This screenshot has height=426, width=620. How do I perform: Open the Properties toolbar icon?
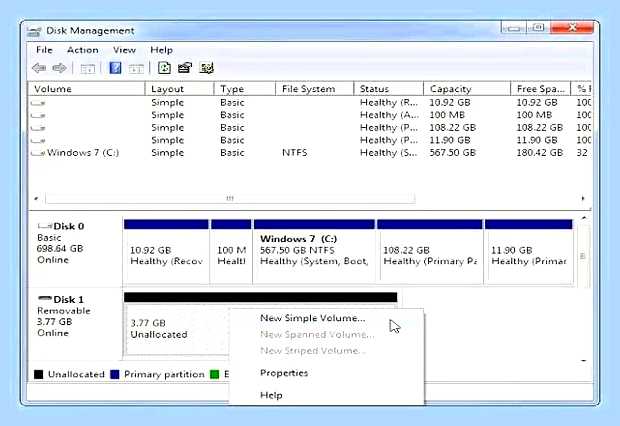(x=185, y=68)
